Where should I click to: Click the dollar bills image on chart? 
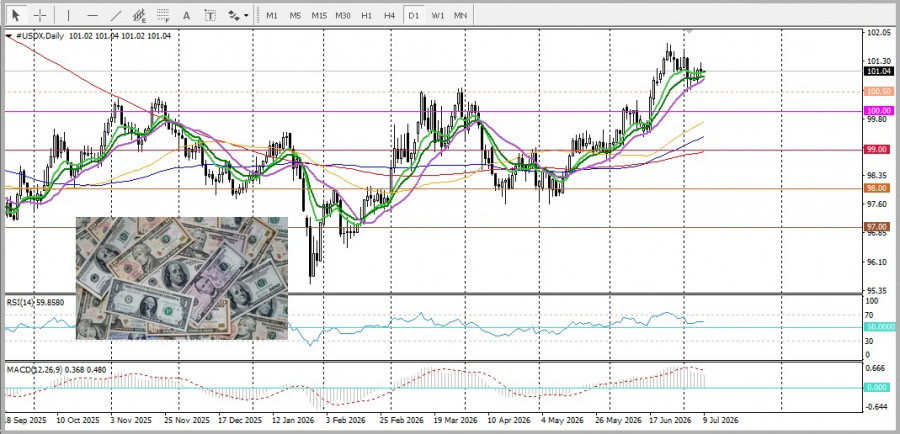point(182,278)
